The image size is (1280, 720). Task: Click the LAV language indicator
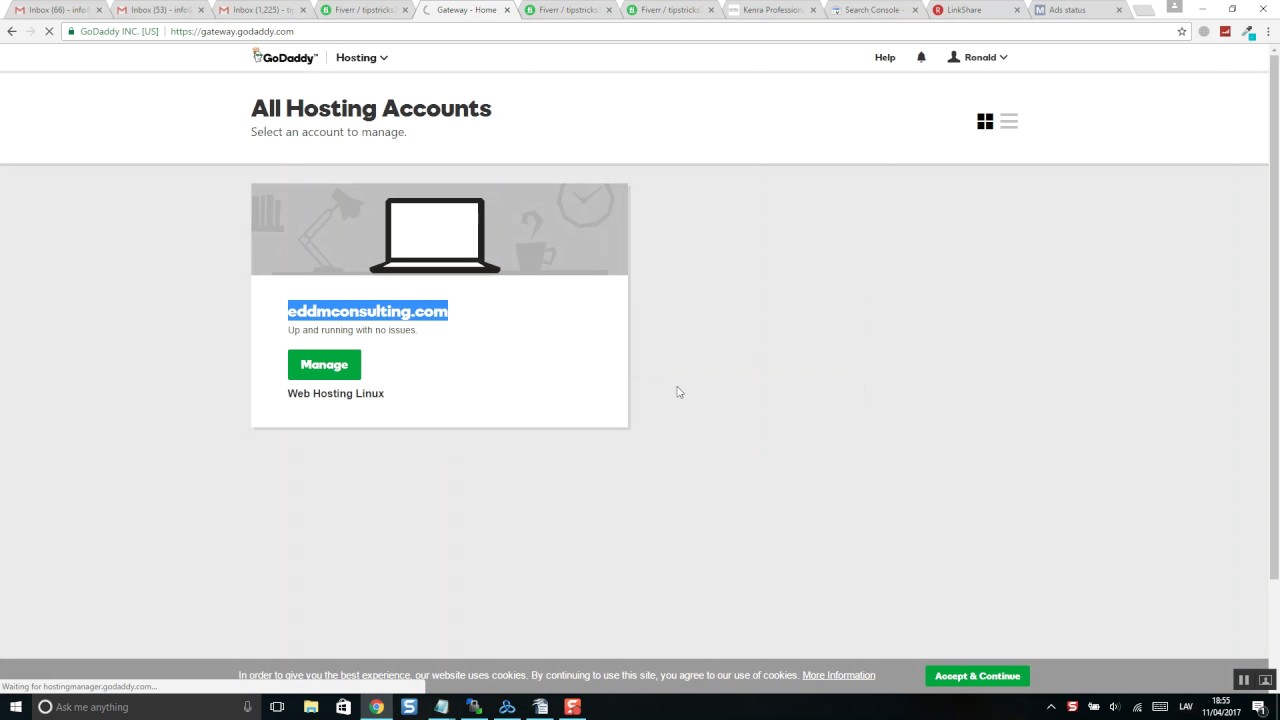pos(1186,707)
